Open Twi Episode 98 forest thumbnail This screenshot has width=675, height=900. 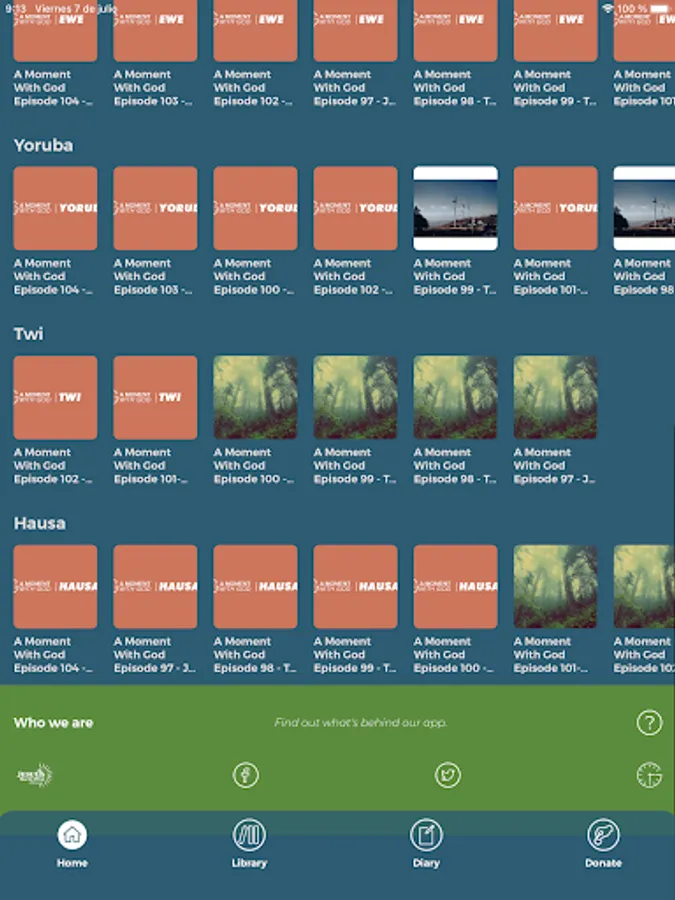point(455,397)
